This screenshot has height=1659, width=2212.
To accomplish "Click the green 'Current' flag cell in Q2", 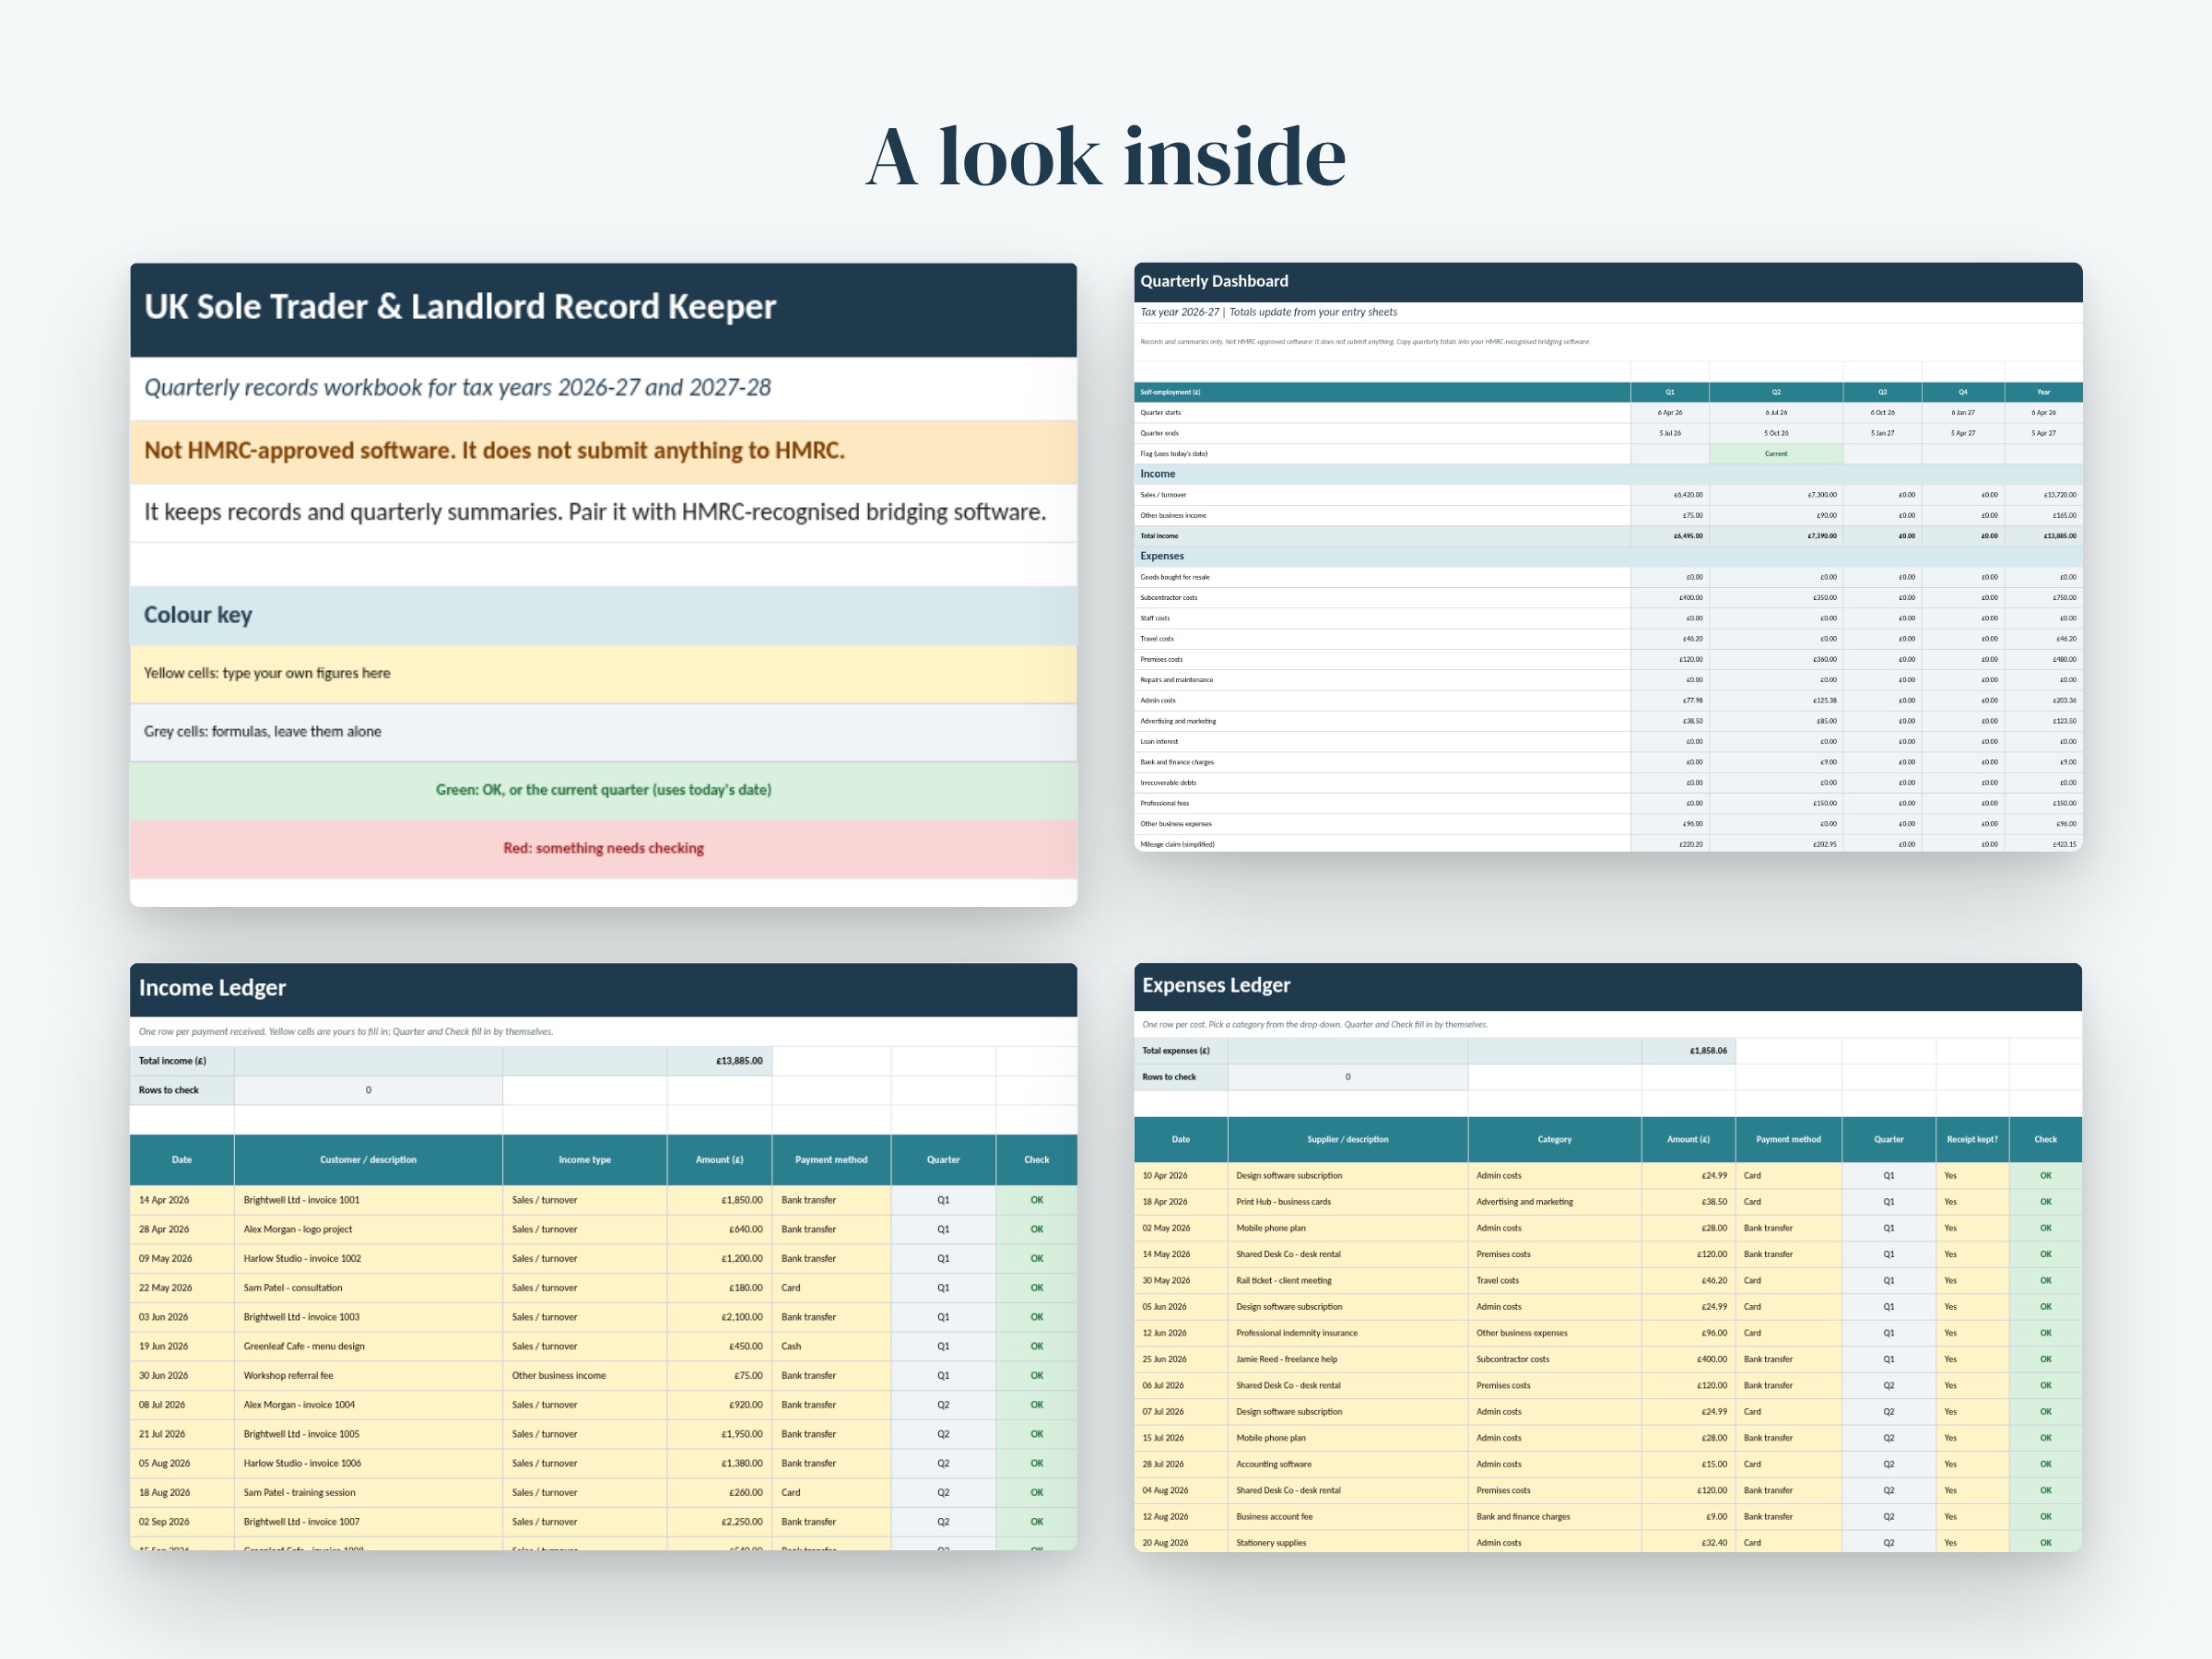I will [x=1776, y=454].
